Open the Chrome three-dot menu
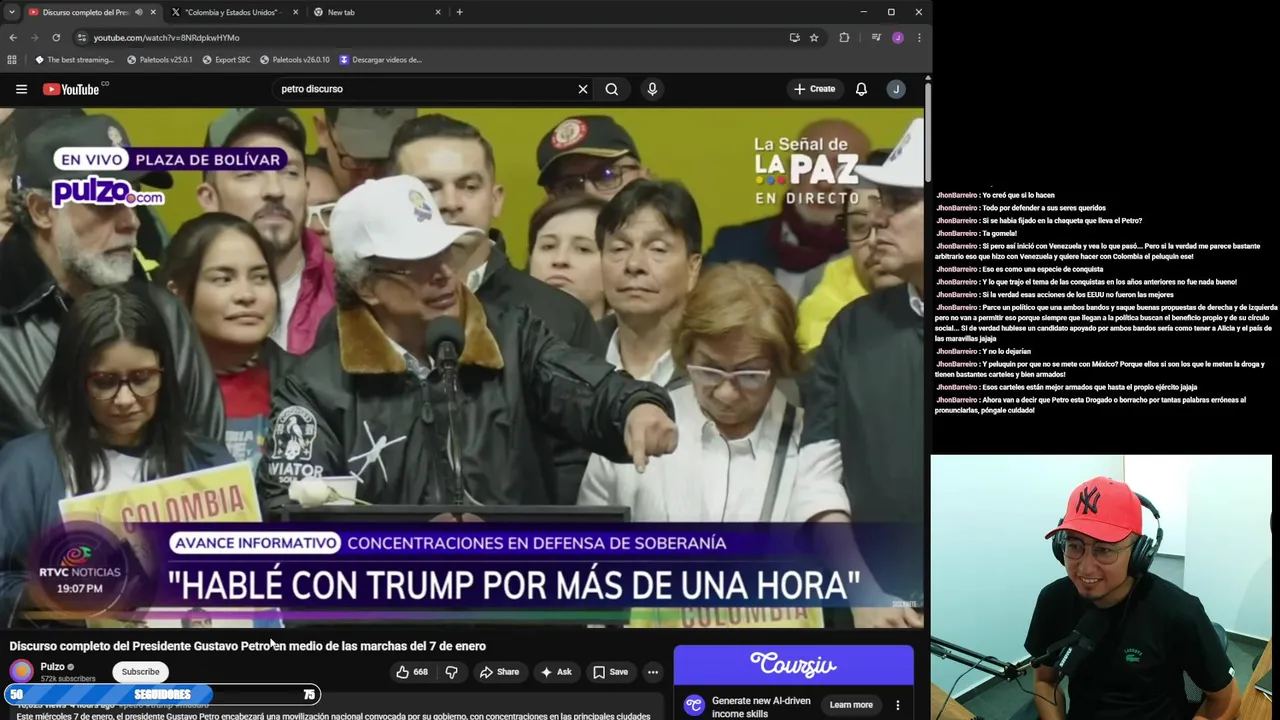Image resolution: width=1280 pixels, height=720 pixels. pyautogui.click(x=919, y=37)
